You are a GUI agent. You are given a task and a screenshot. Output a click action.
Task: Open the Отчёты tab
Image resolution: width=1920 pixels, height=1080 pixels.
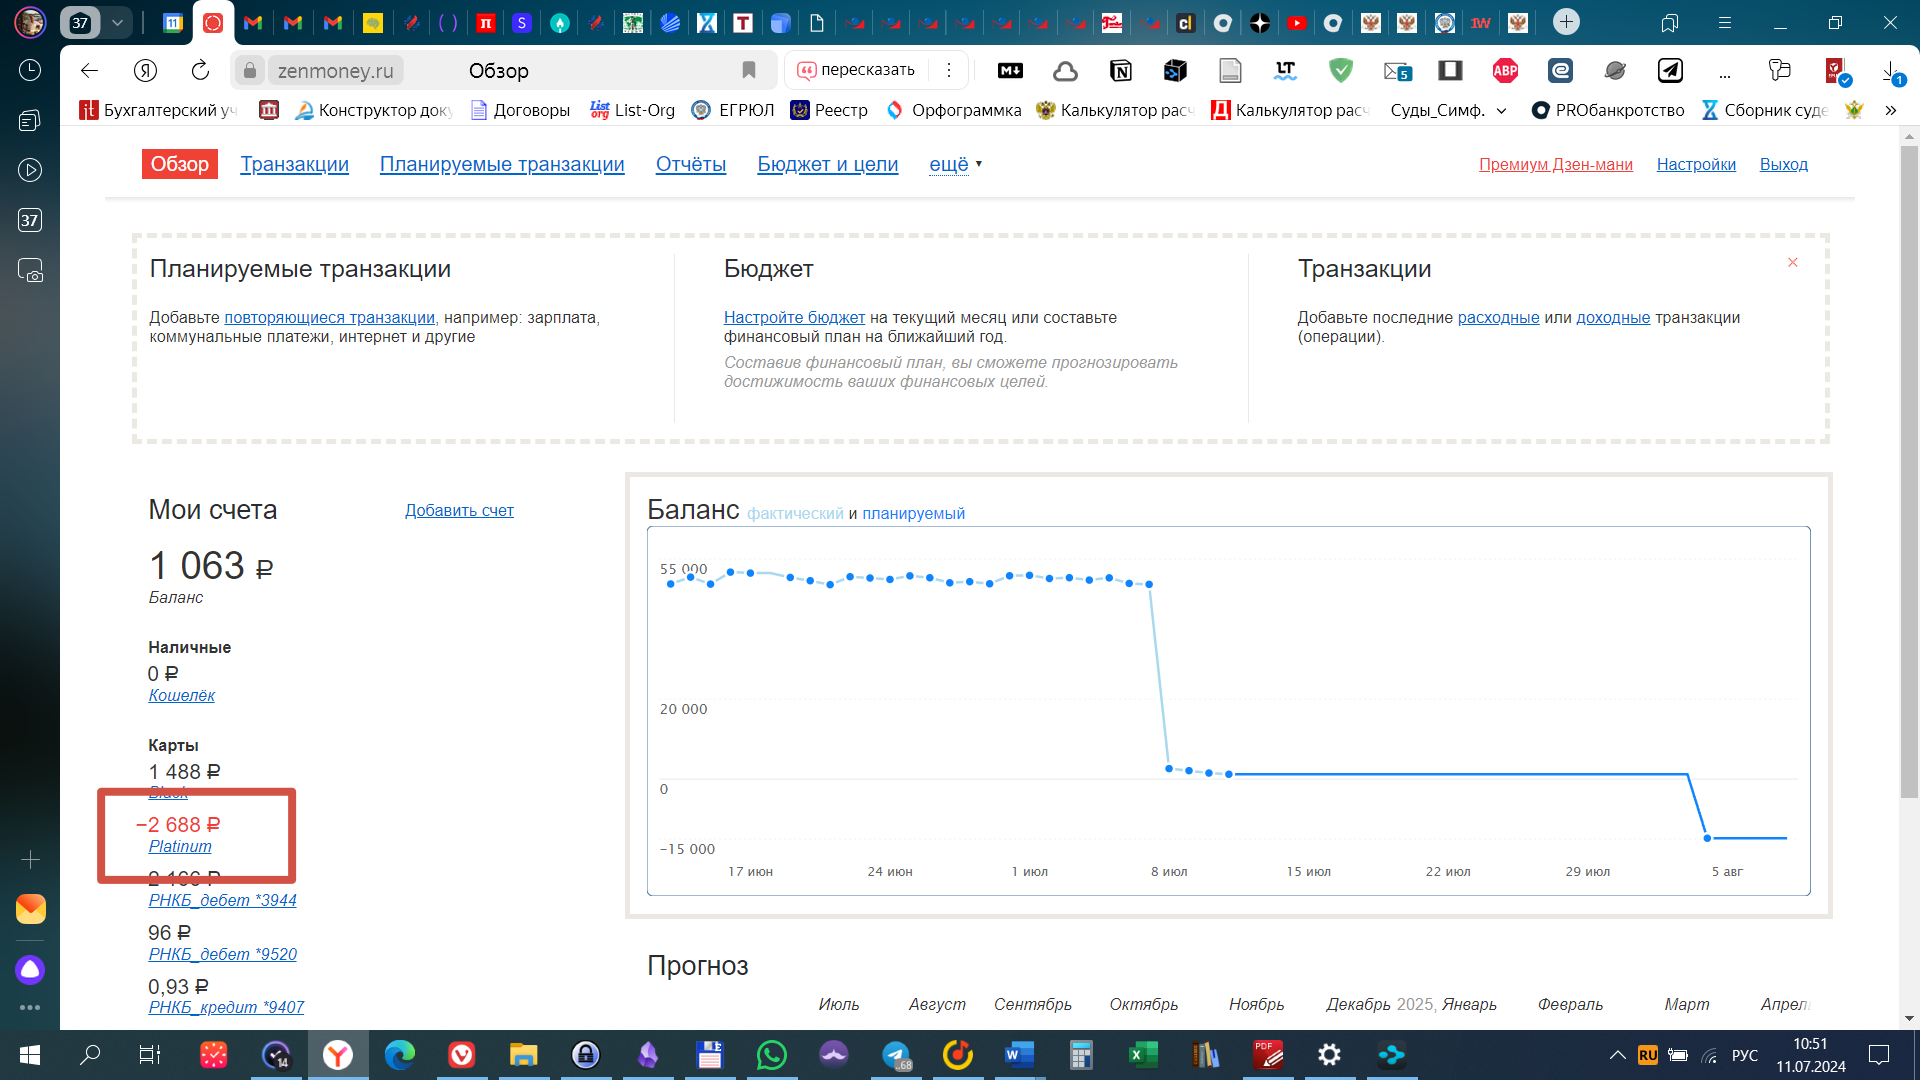[x=691, y=164]
